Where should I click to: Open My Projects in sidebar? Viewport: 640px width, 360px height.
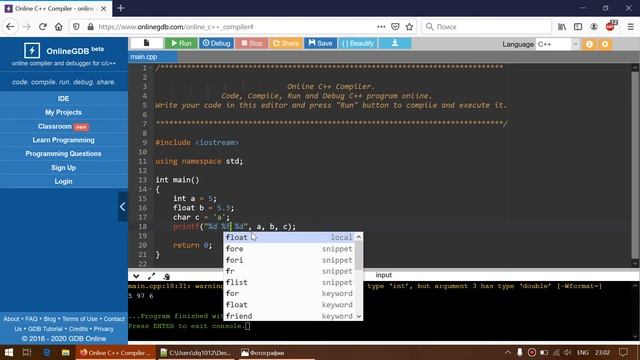click(63, 112)
